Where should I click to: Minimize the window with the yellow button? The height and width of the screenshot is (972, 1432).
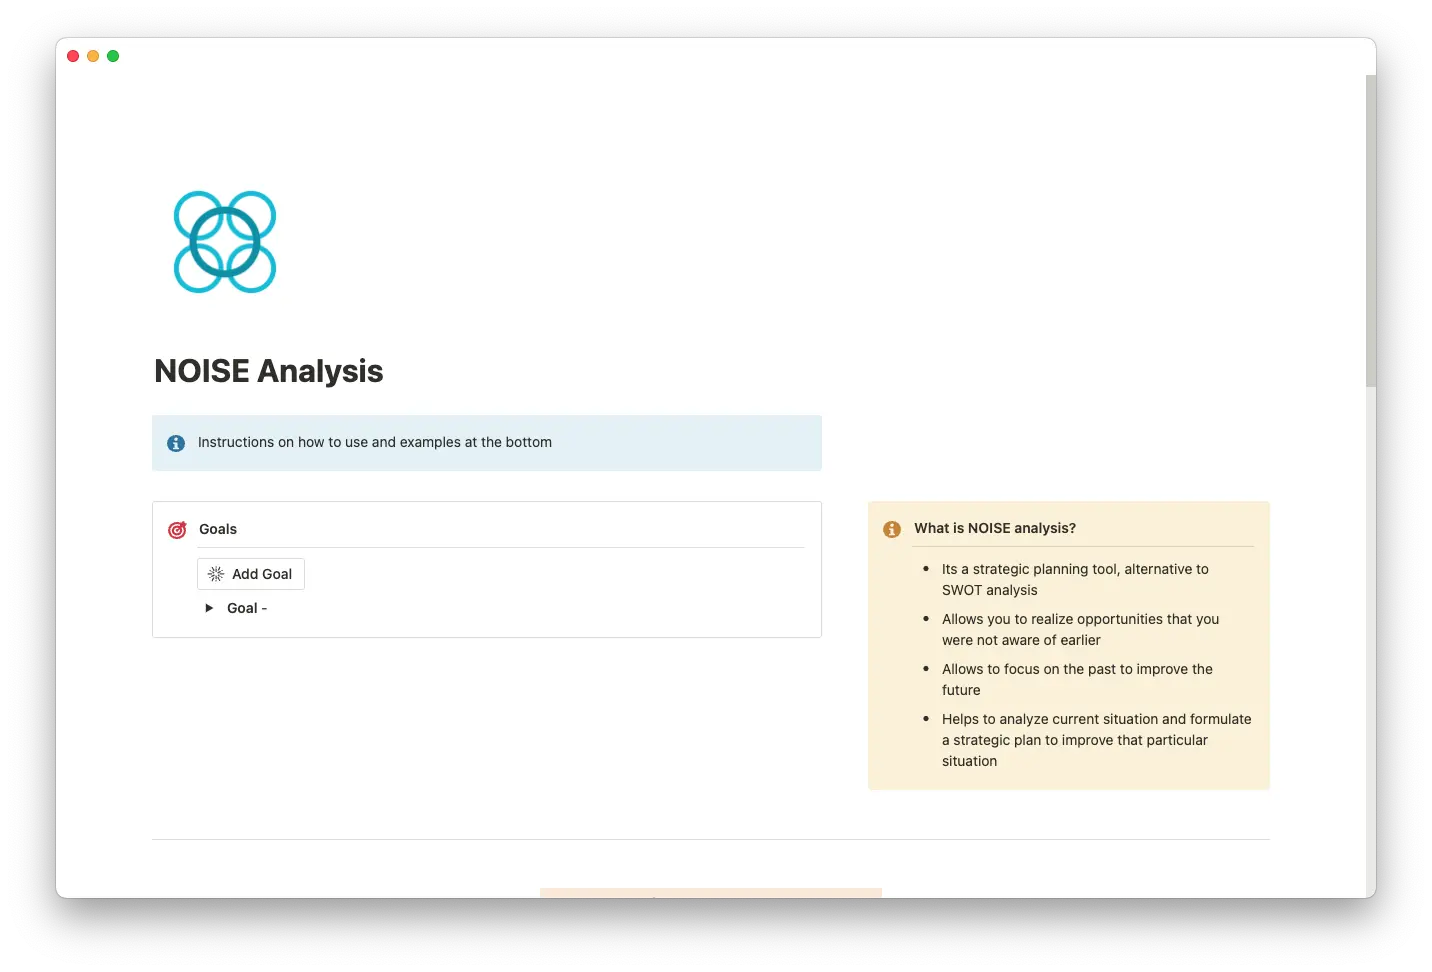click(x=93, y=56)
